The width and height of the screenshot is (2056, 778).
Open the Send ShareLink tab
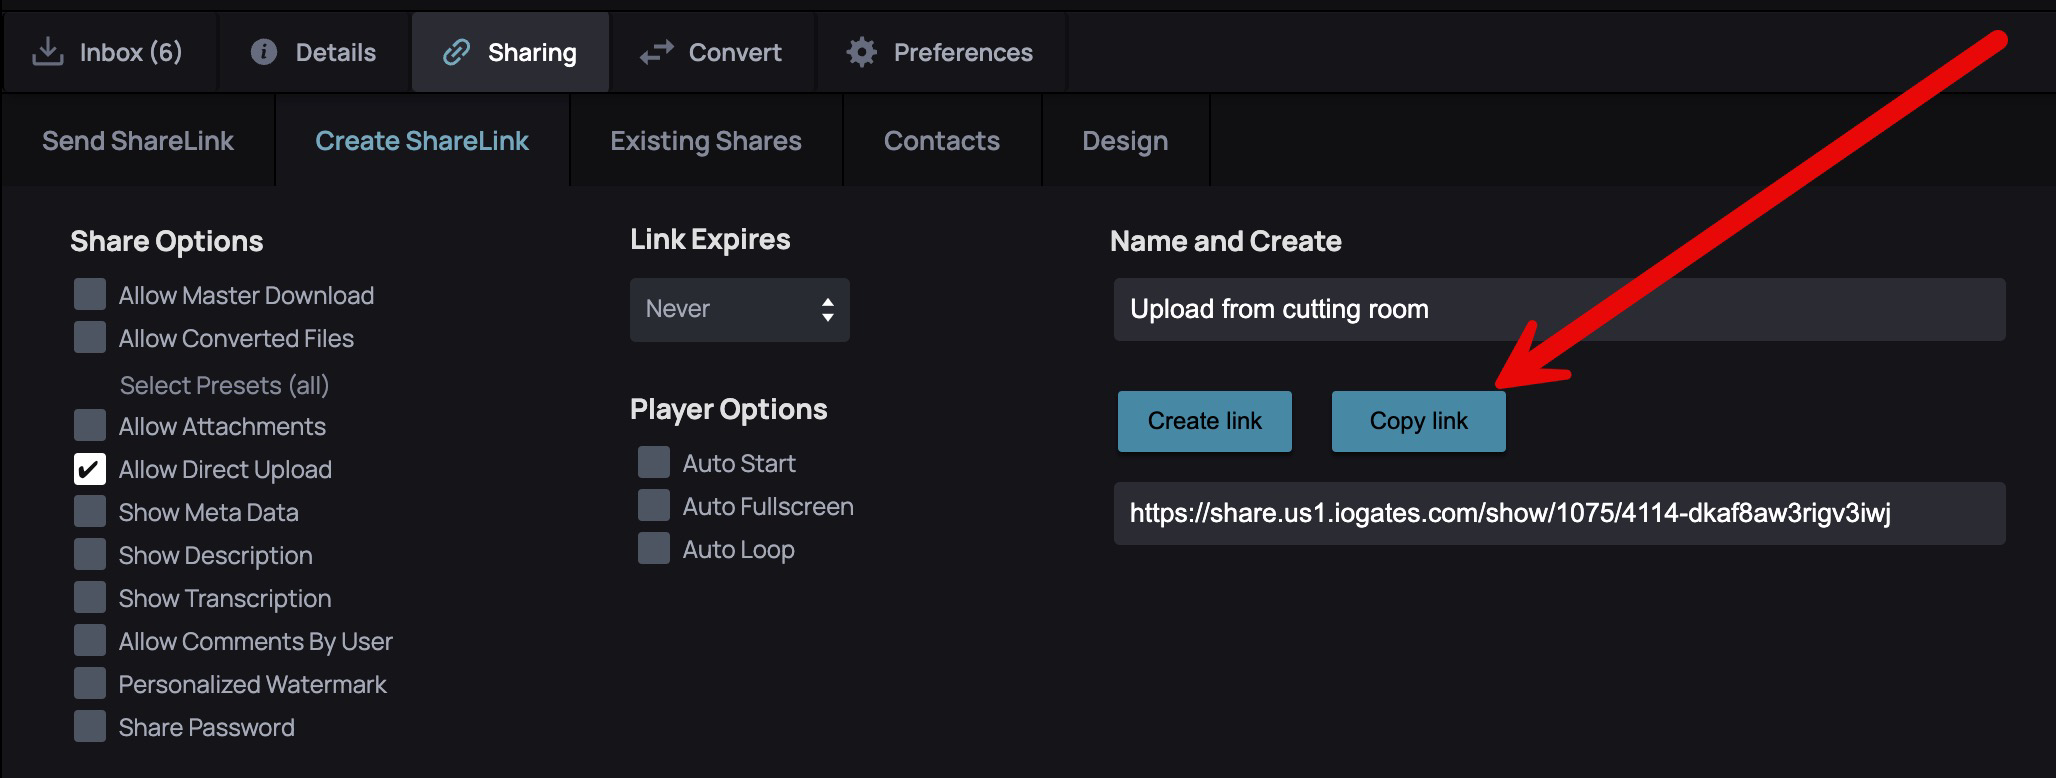[138, 141]
